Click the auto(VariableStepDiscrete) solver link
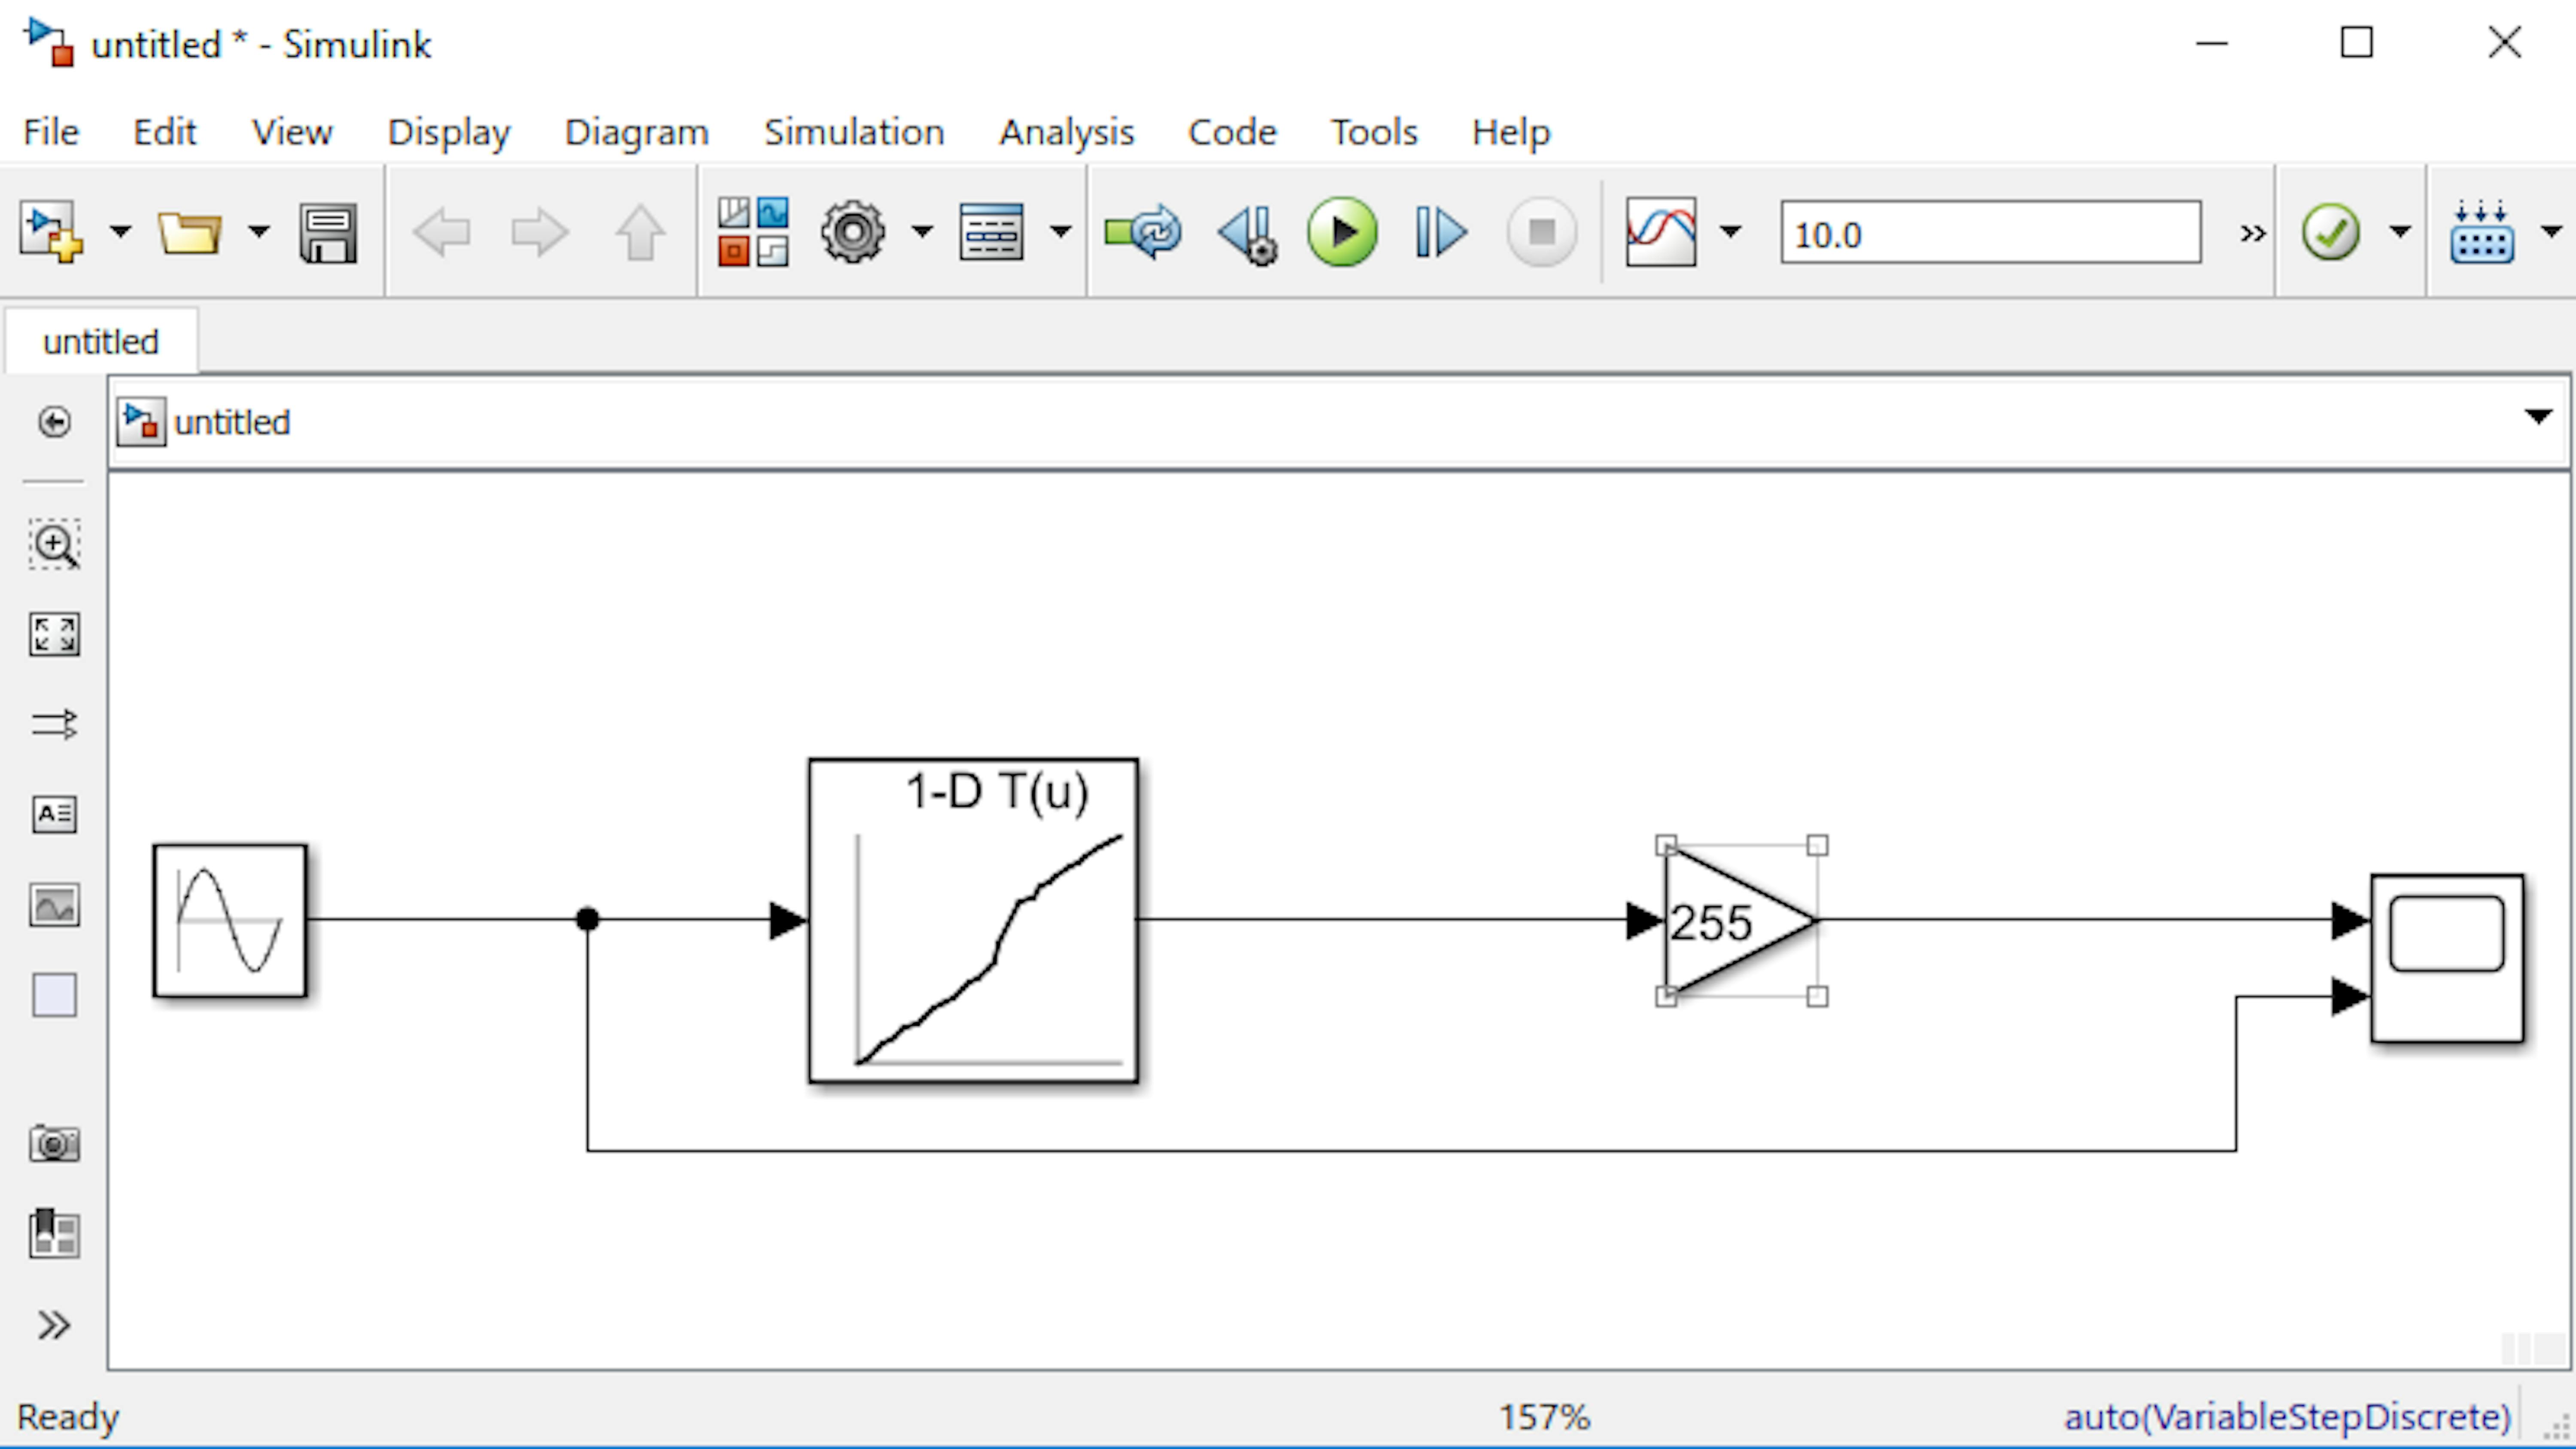The width and height of the screenshot is (2576, 1449). point(2288,1416)
